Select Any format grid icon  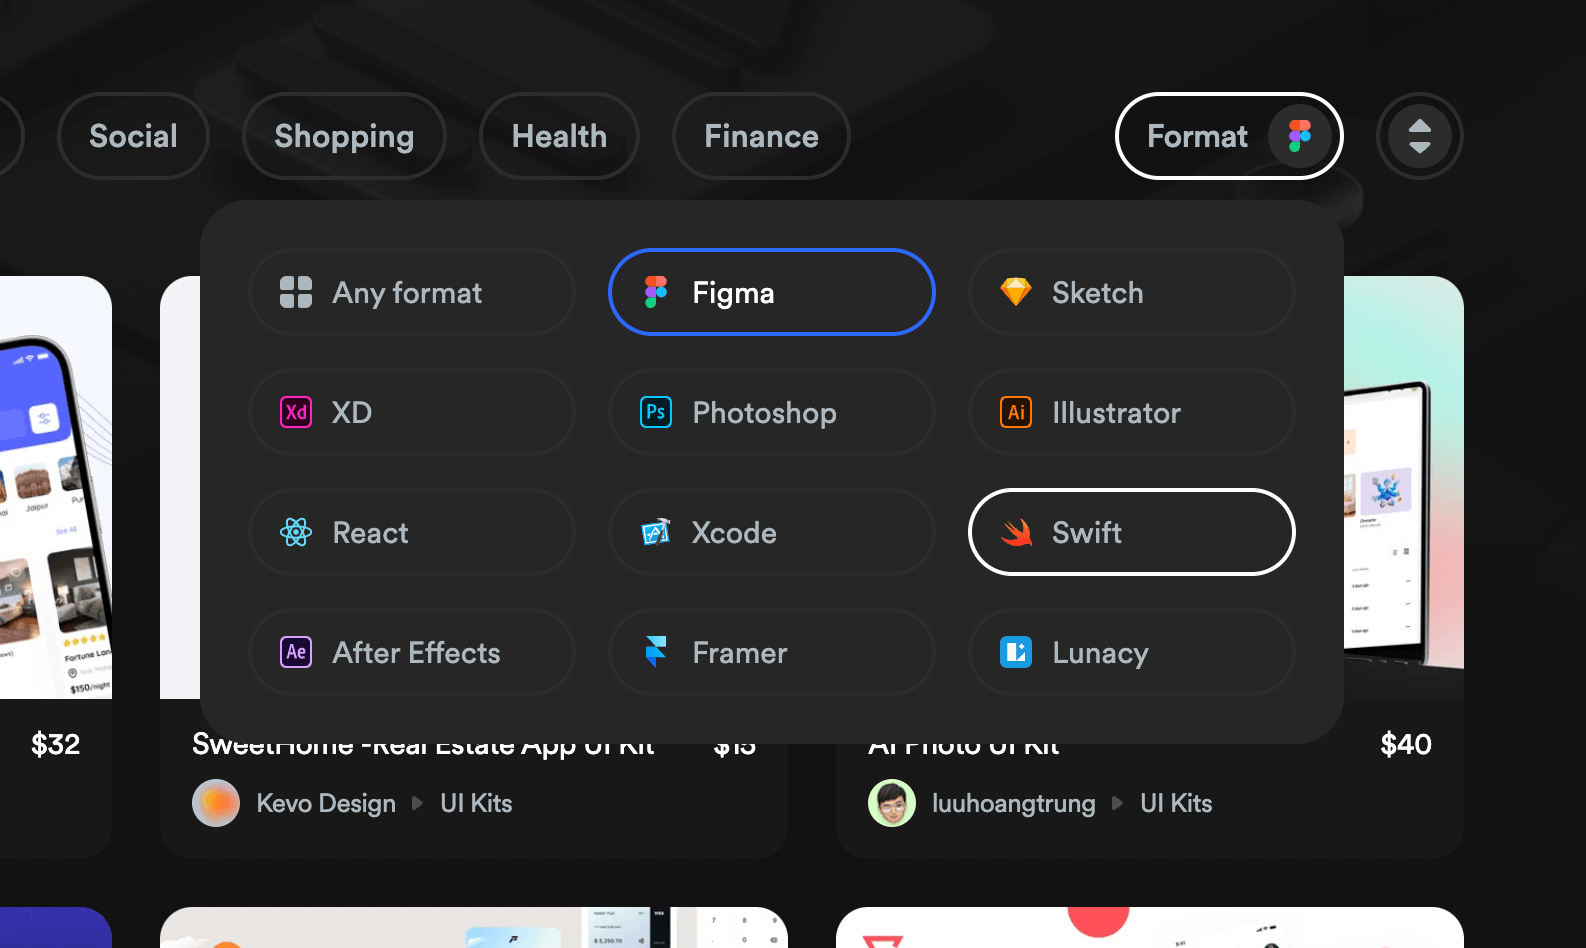296,292
